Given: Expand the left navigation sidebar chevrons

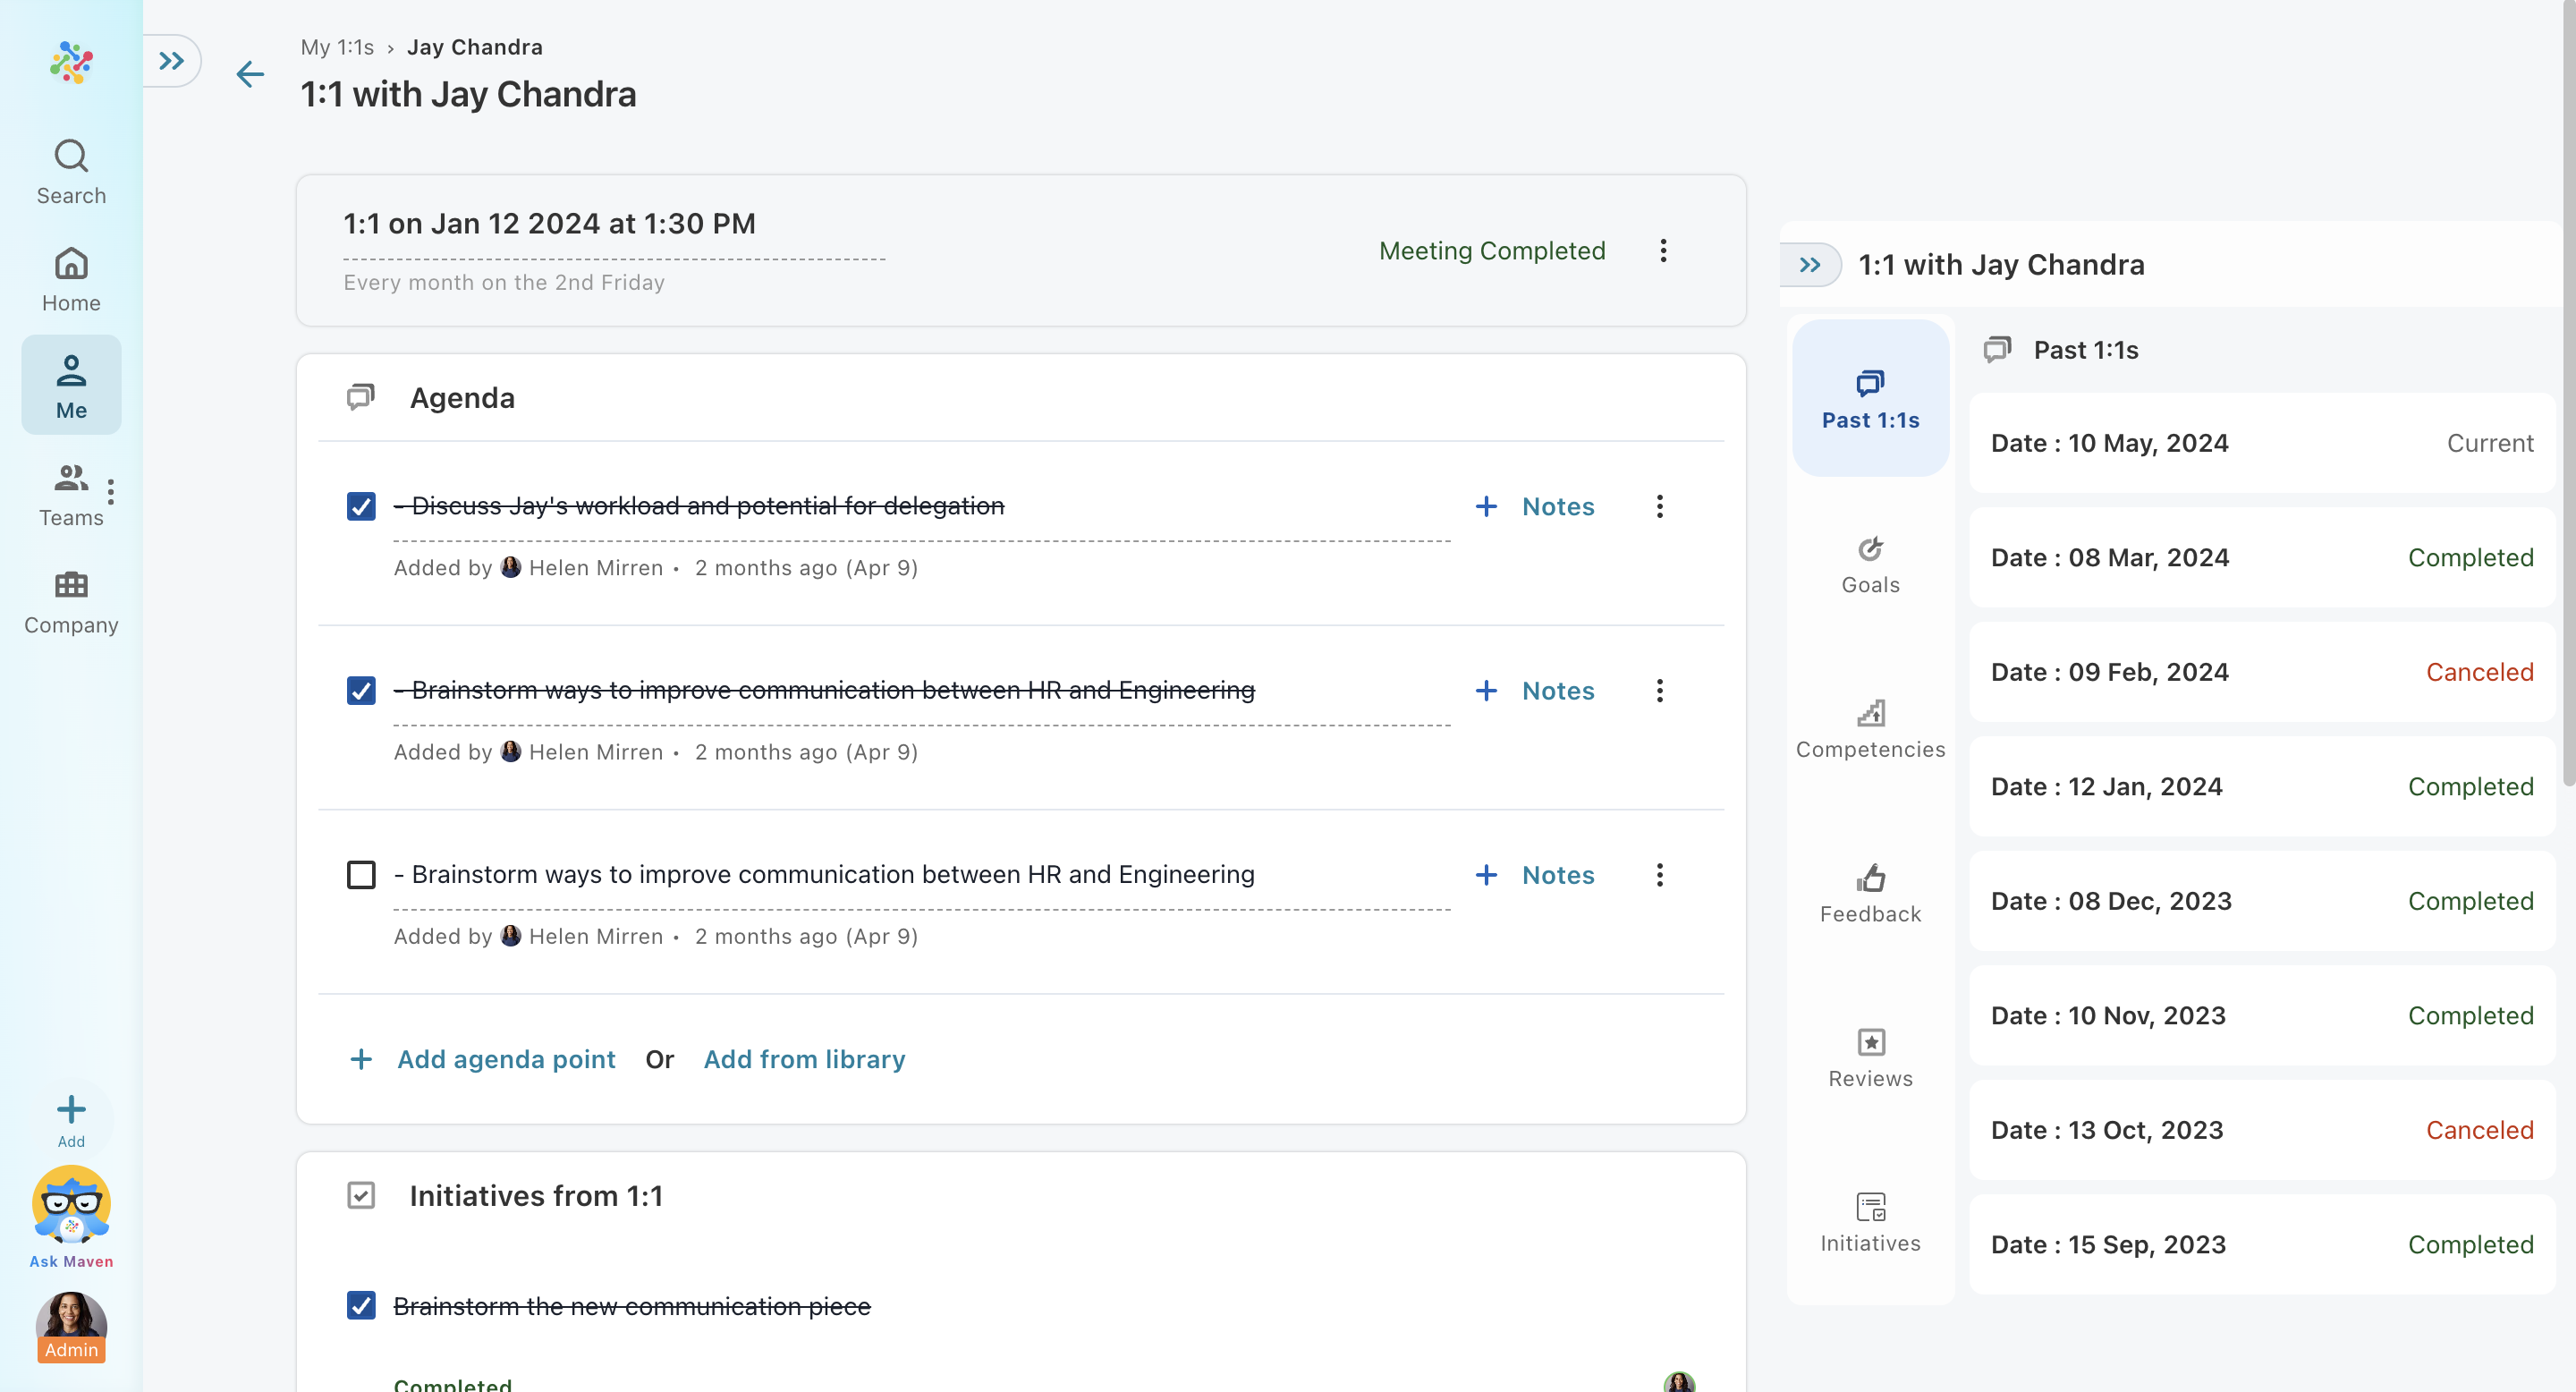Looking at the screenshot, I should [172, 61].
